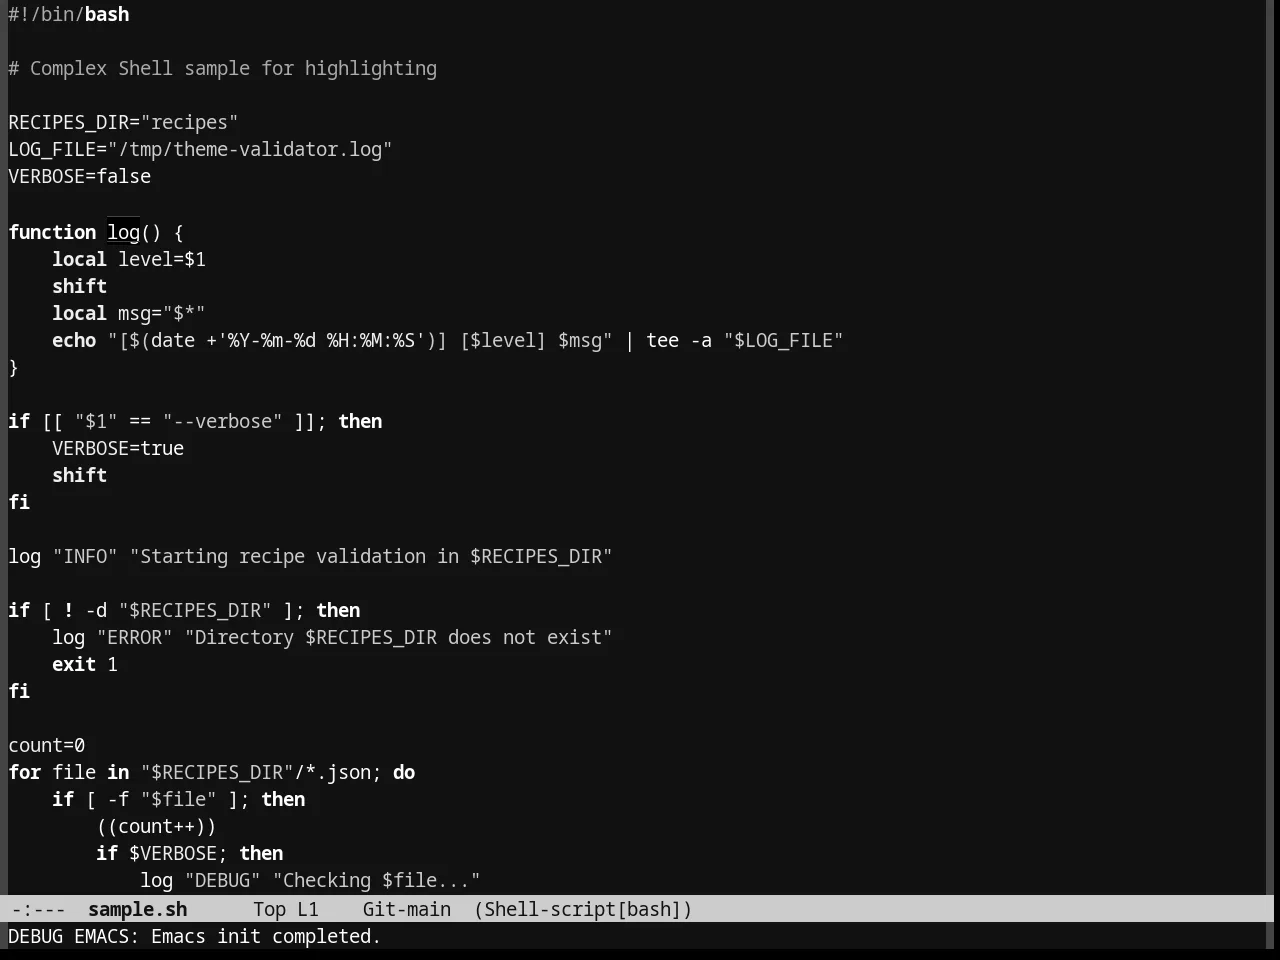Click the 'echo' keyword in the log function
Viewport: 1280px width, 960px height.
click(x=74, y=340)
